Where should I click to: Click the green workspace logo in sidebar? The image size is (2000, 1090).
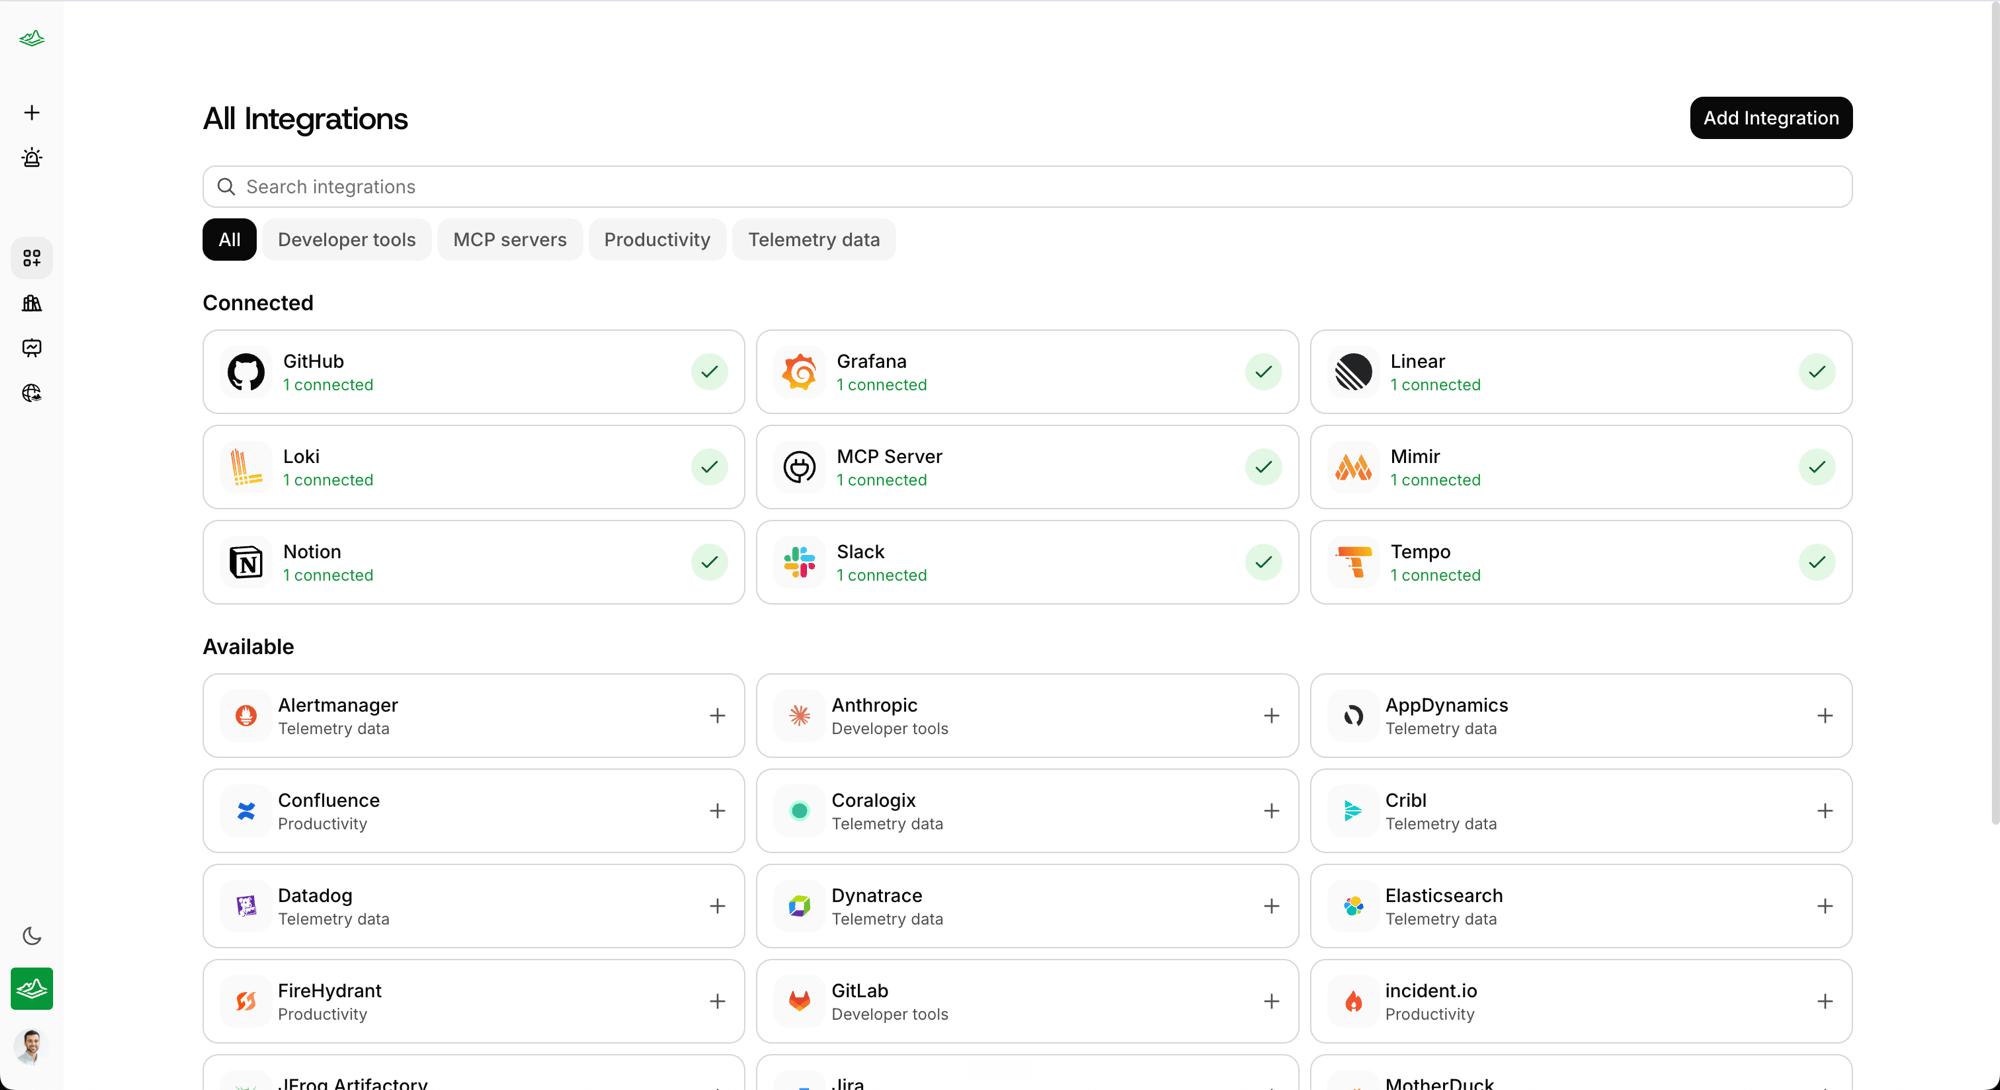tap(32, 989)
